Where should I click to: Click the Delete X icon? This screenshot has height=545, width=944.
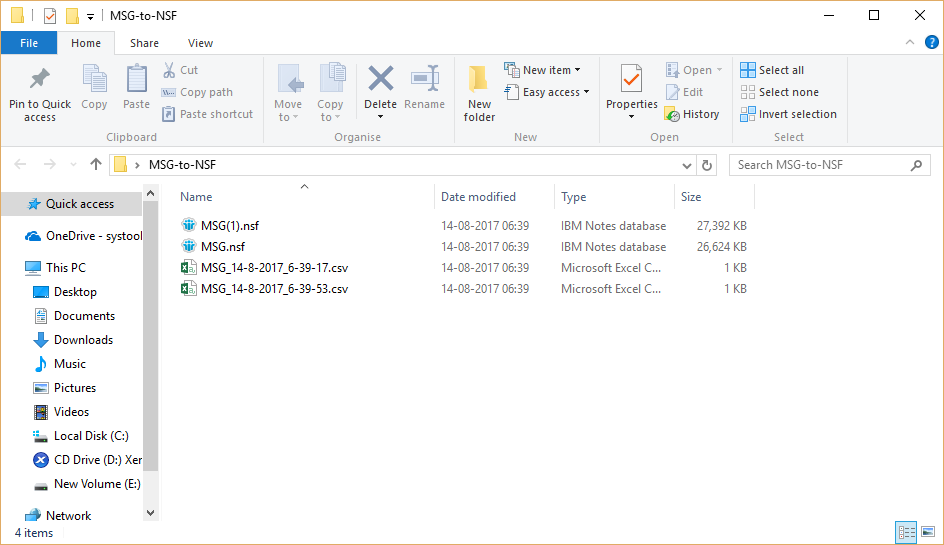coord(380,79)
